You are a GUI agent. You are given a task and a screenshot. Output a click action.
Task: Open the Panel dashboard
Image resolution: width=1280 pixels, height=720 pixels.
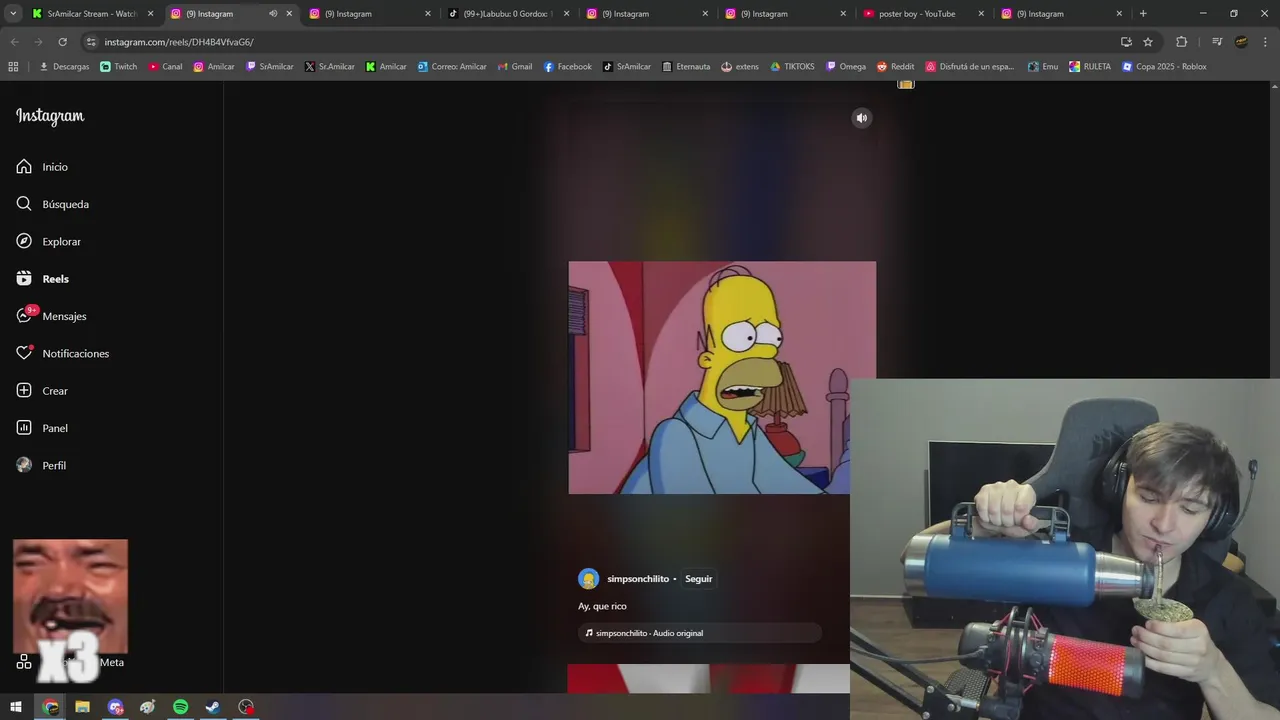pos(42,428)
